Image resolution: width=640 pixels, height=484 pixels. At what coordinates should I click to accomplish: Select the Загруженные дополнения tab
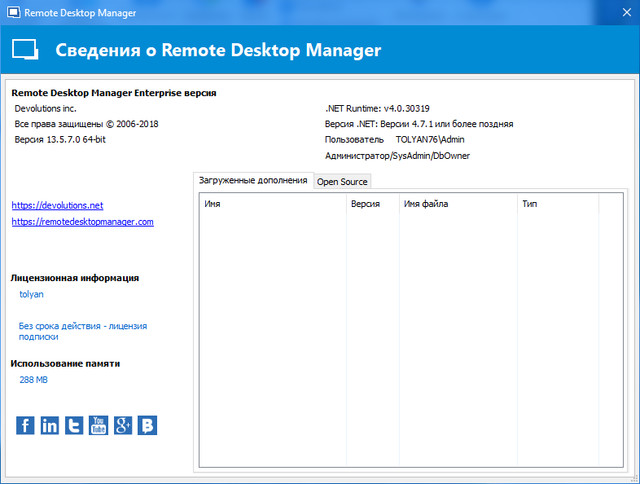tap(253, 180)
